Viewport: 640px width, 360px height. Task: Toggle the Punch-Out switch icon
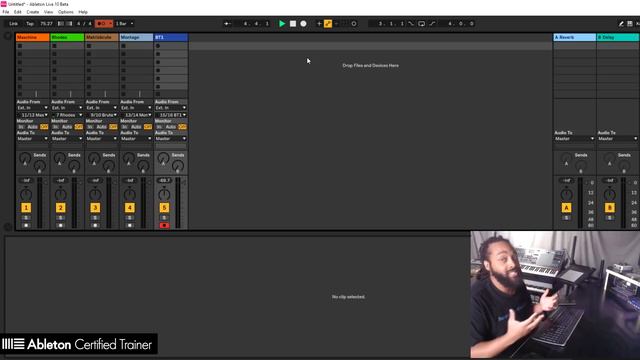click(x=432, y=24)
